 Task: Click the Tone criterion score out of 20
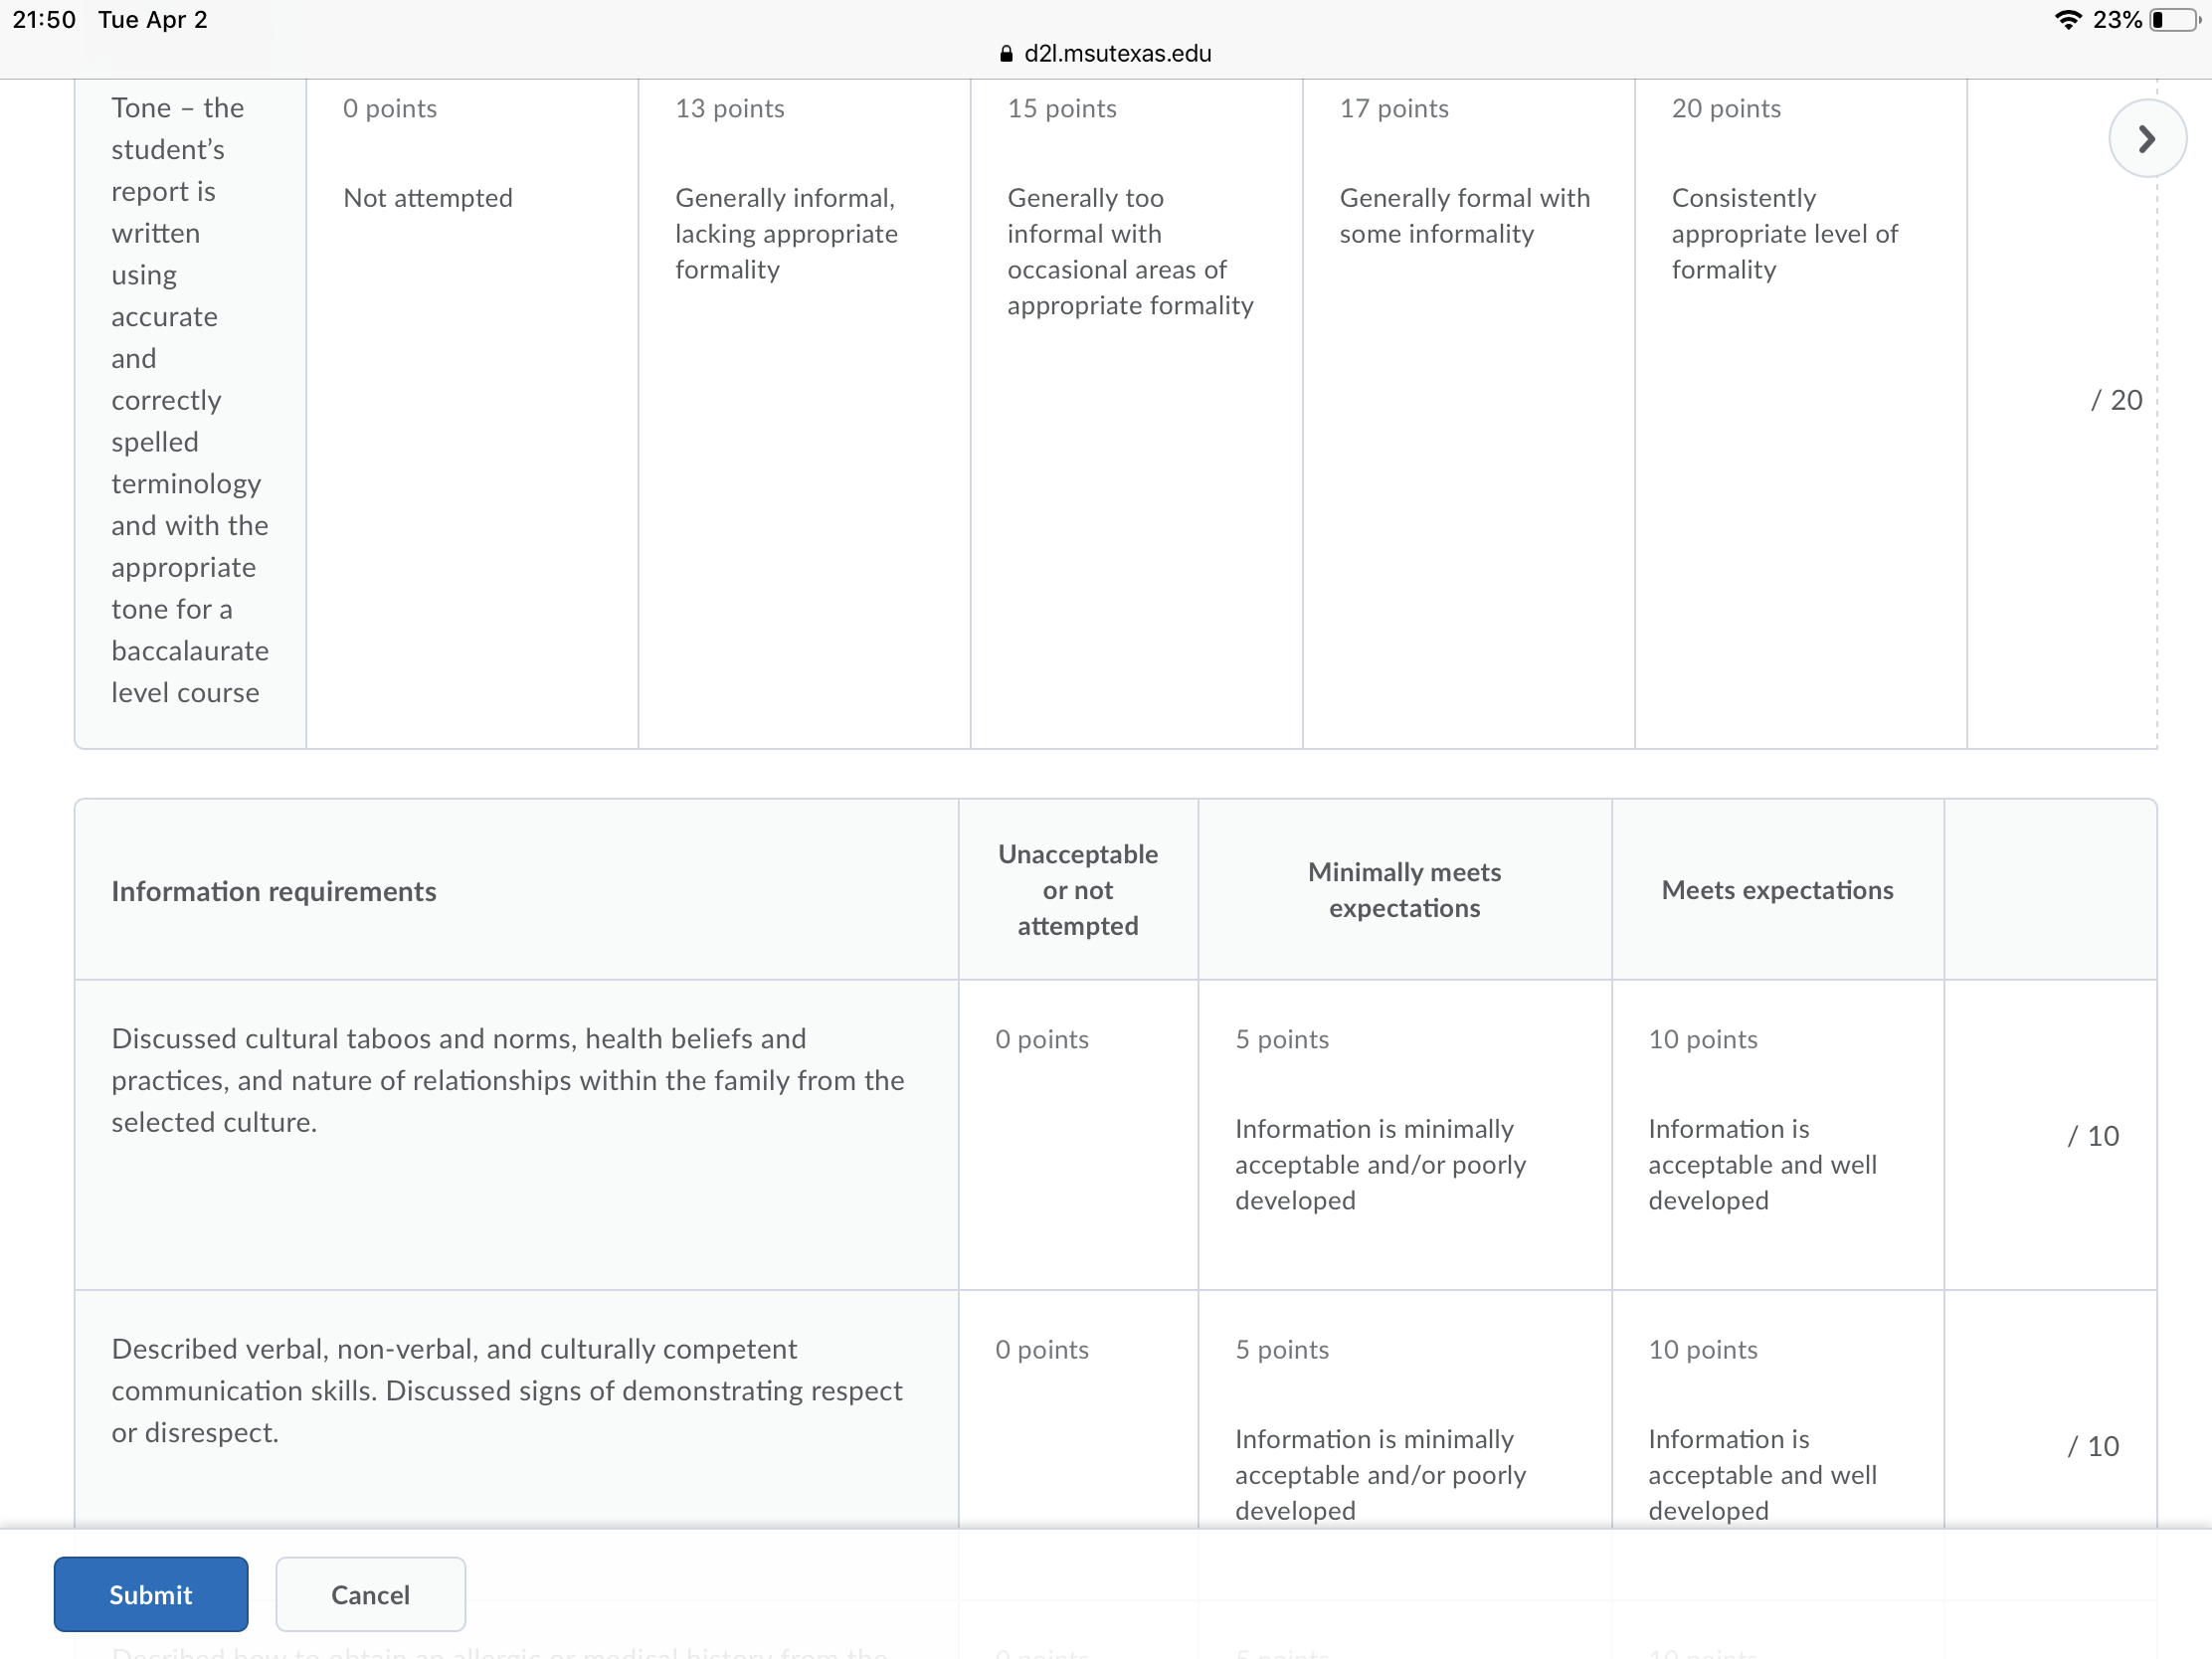tap(2115, 400)
